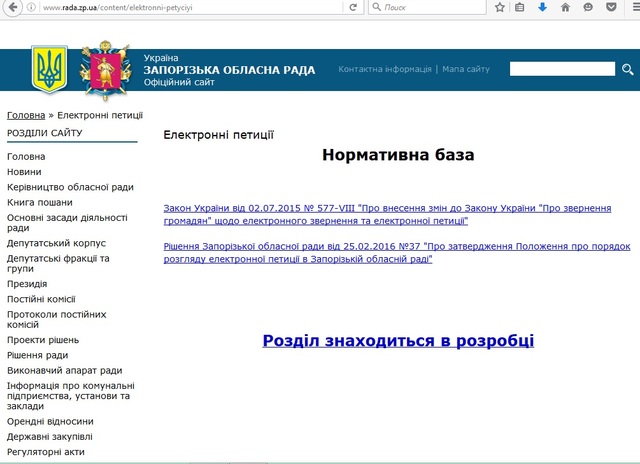Open 'Депутатський корпус' section

(x=56, y=243)
